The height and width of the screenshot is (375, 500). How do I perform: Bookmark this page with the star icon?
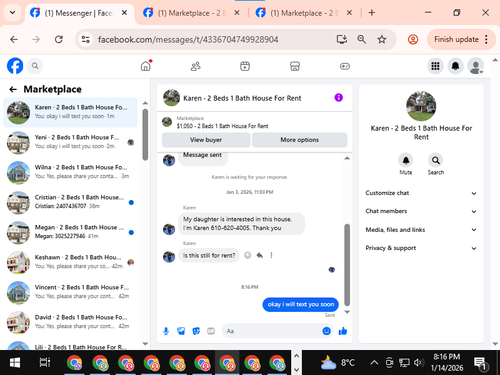(382, 39)
